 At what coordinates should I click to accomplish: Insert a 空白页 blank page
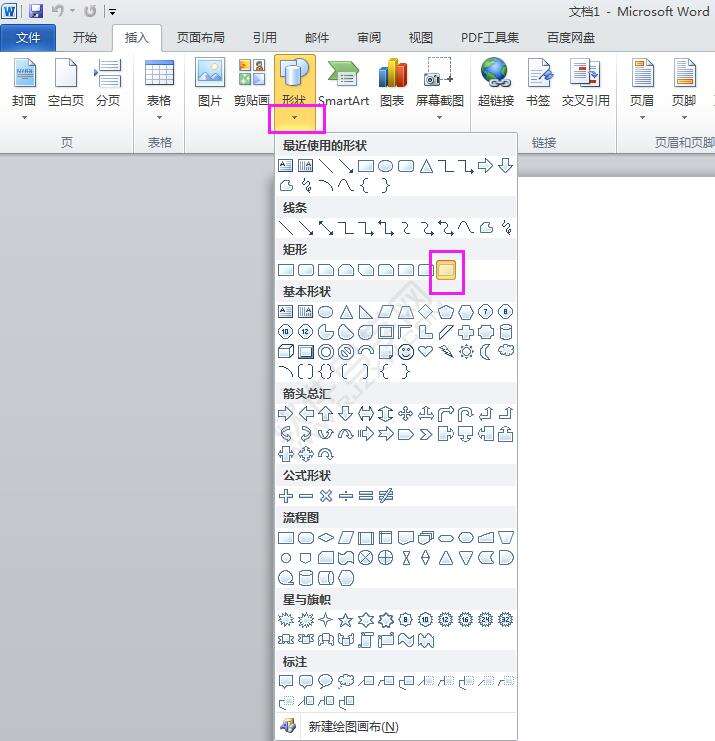pos(66,83)
